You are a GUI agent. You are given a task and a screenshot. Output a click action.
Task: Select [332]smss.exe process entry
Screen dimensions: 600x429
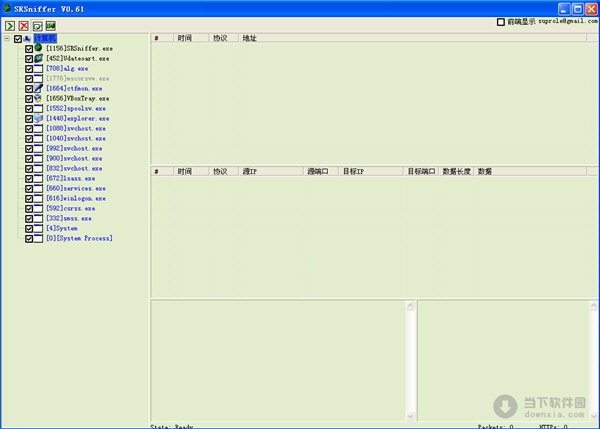(x=69, y=219)
